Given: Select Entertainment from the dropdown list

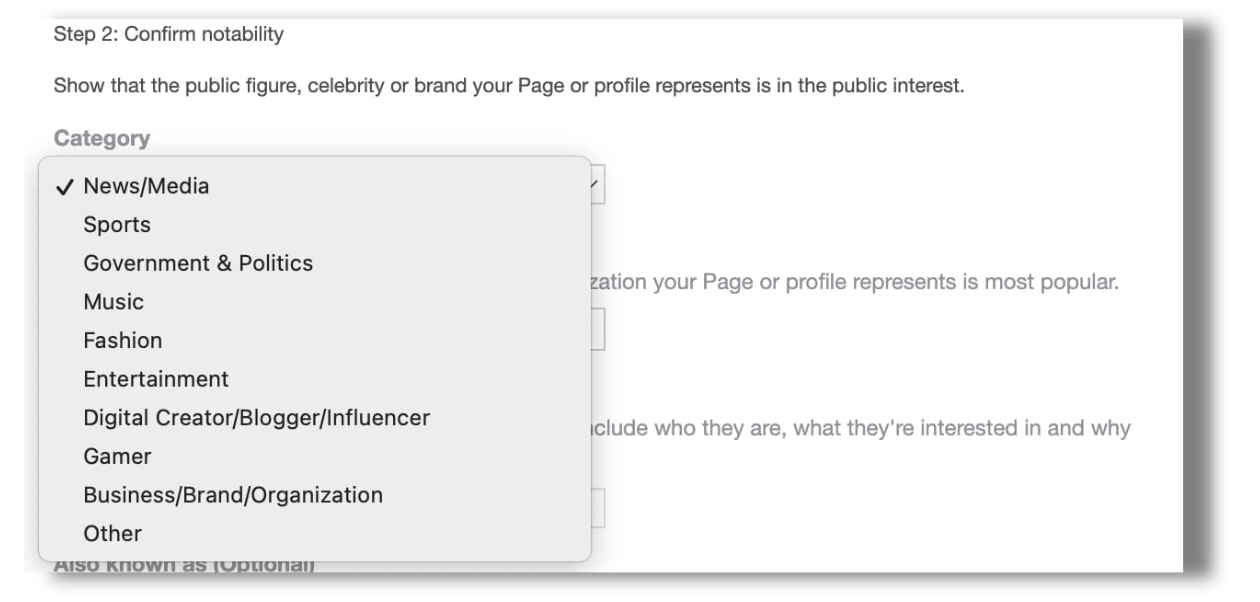Looking at the screenshot, I should coord(156,379).
